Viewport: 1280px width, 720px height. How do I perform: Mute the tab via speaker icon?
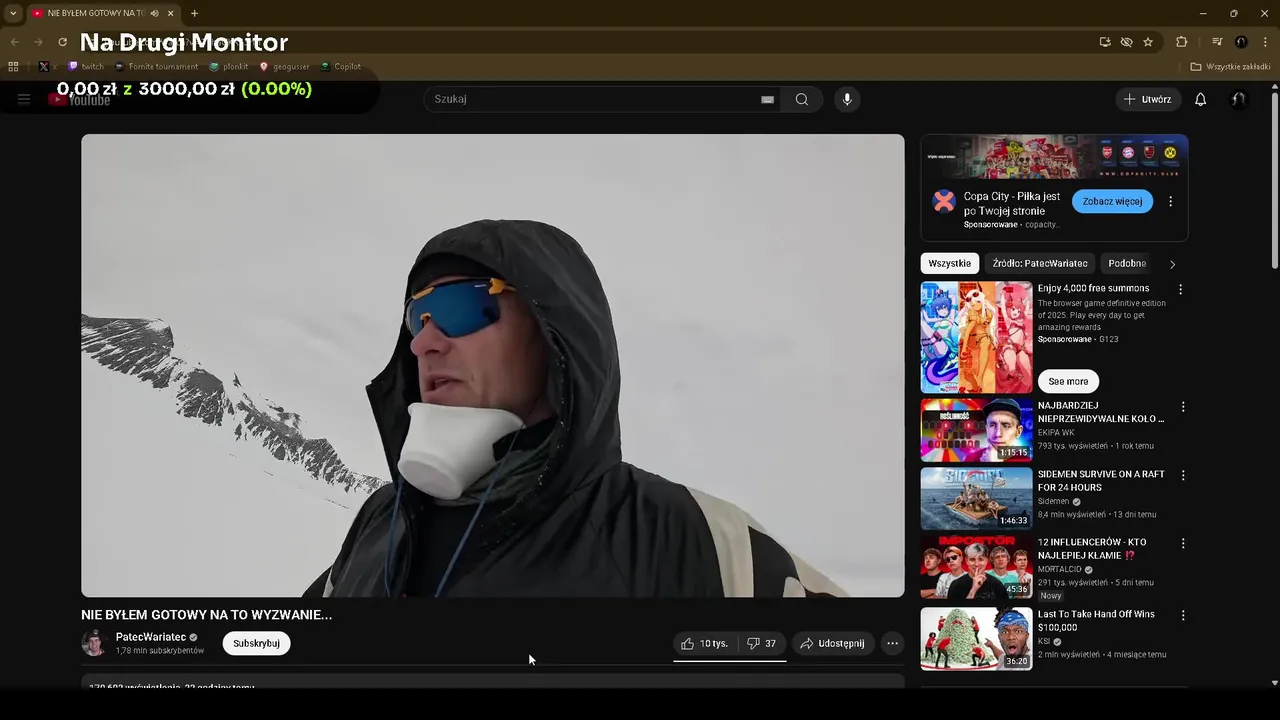tap(155, 13)
